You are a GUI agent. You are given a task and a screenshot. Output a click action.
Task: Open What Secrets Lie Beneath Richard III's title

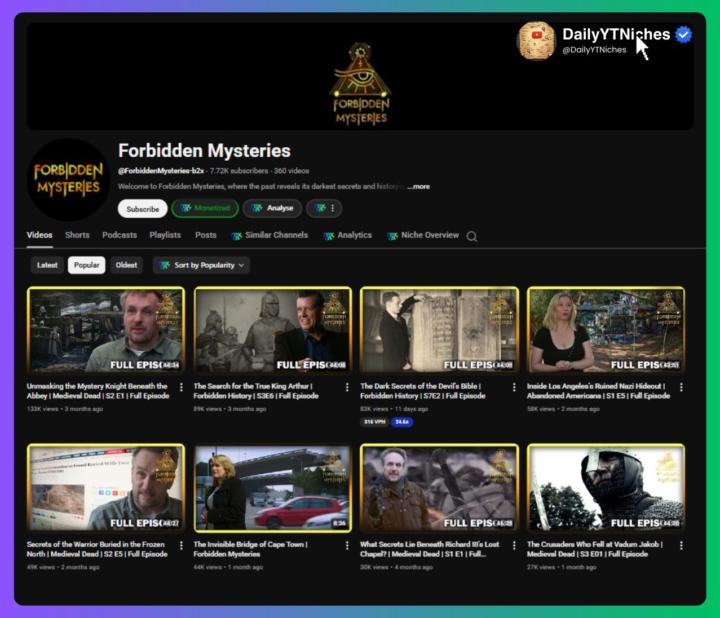(x=429, y=549)
